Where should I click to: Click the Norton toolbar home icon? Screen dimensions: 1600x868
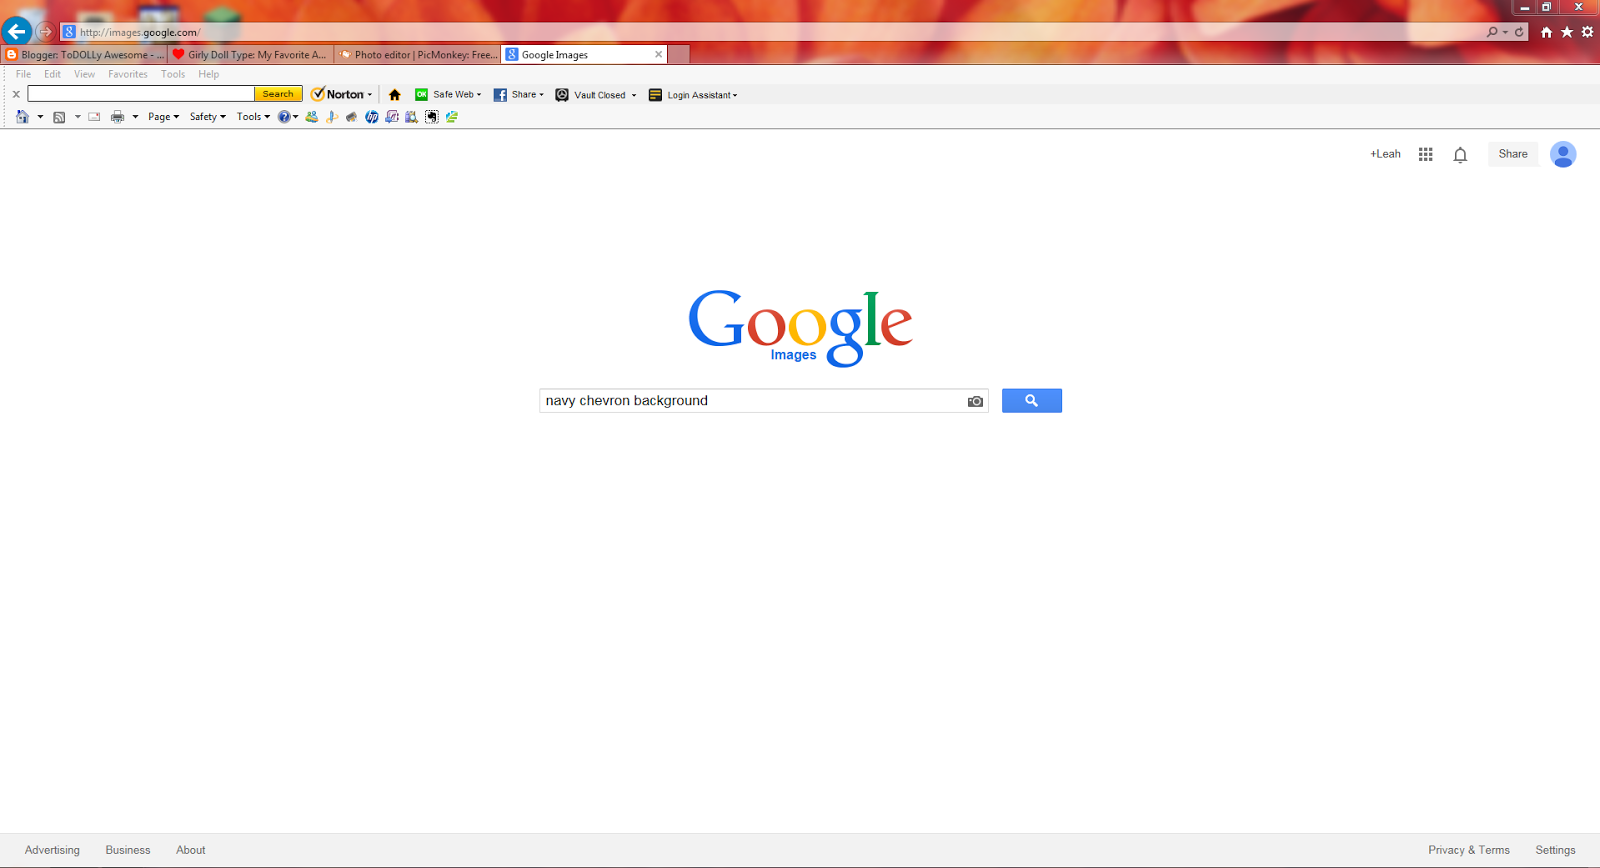click(395, 95)
